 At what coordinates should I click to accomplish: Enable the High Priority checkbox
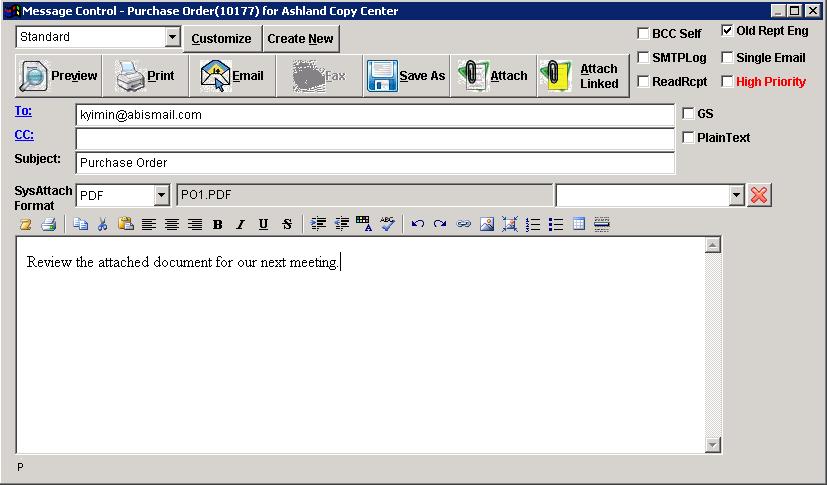coord(727,82)
